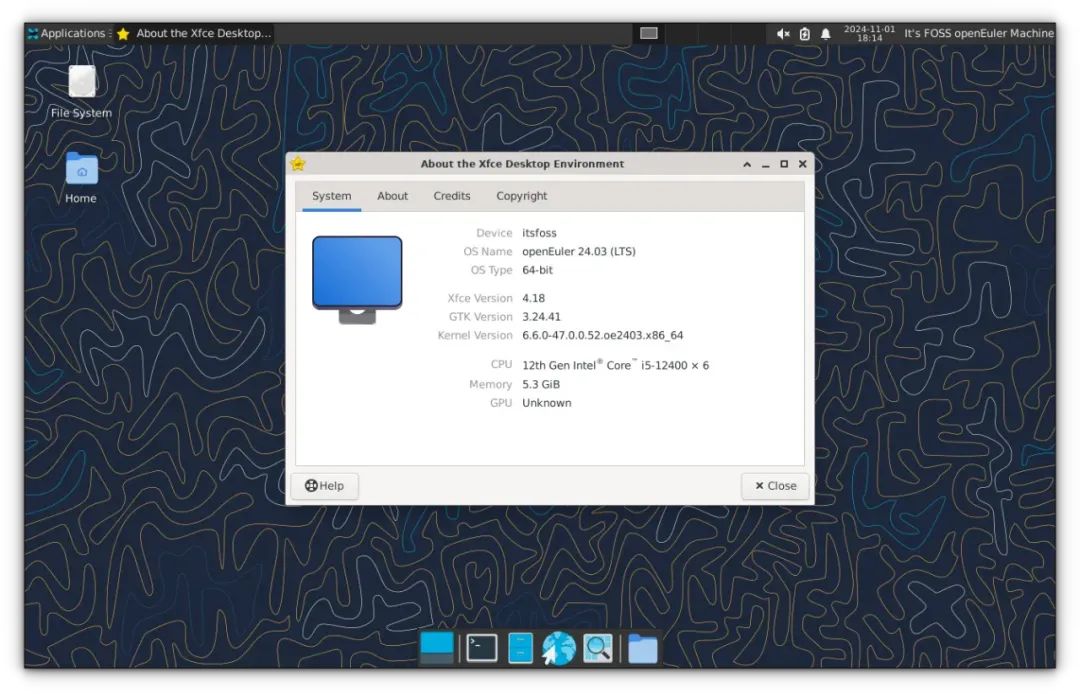The image size is (1080, 694).
Task: Click the 64-bit OS type value
Action: point(537,270)
